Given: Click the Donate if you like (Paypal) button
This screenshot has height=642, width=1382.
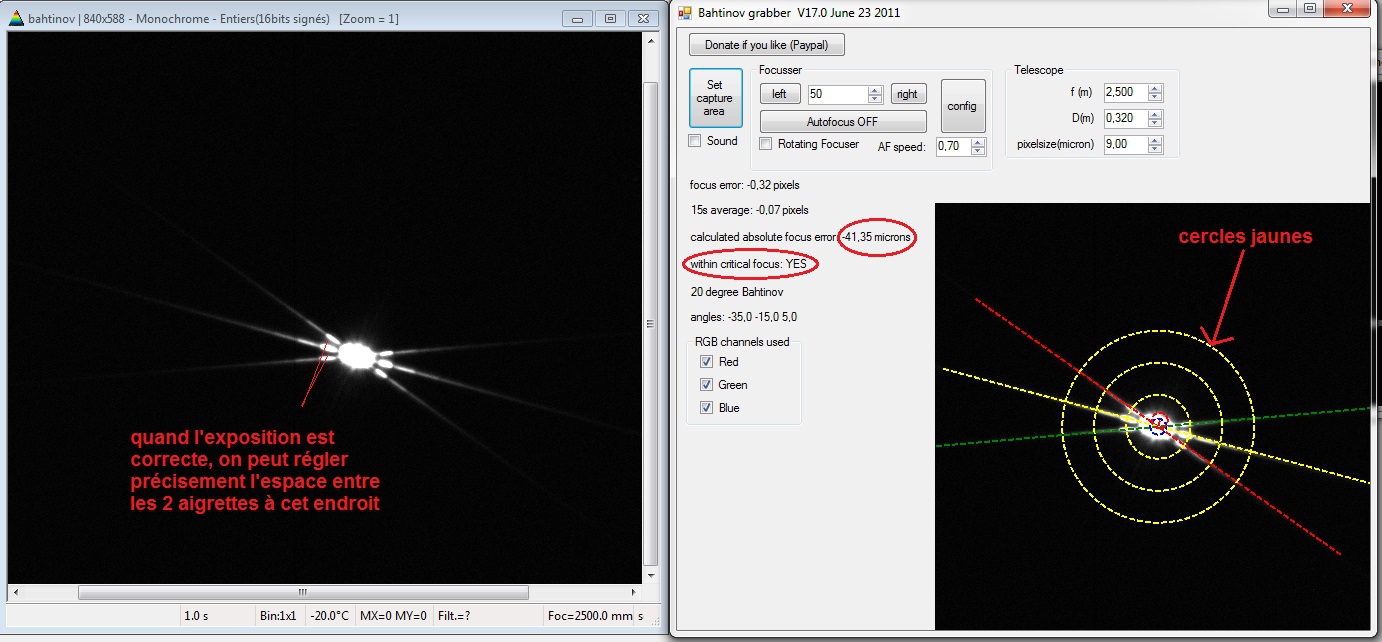Looking at the screenshot, I should (767, 45).
